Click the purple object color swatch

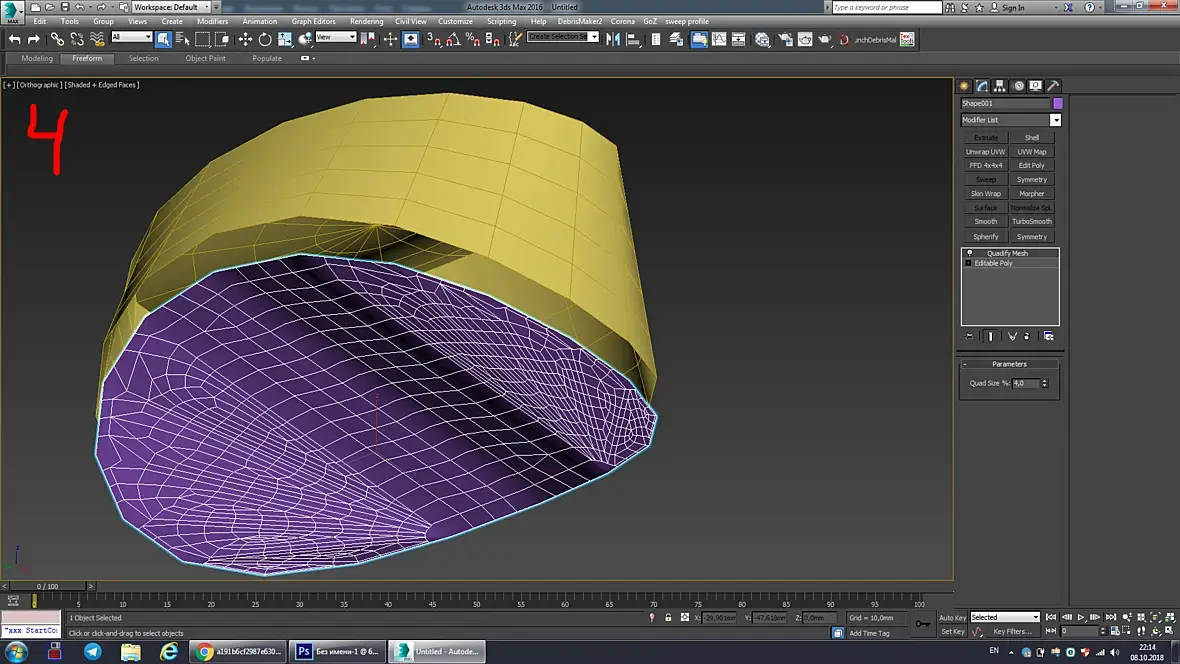click(x=1057, y=103)
